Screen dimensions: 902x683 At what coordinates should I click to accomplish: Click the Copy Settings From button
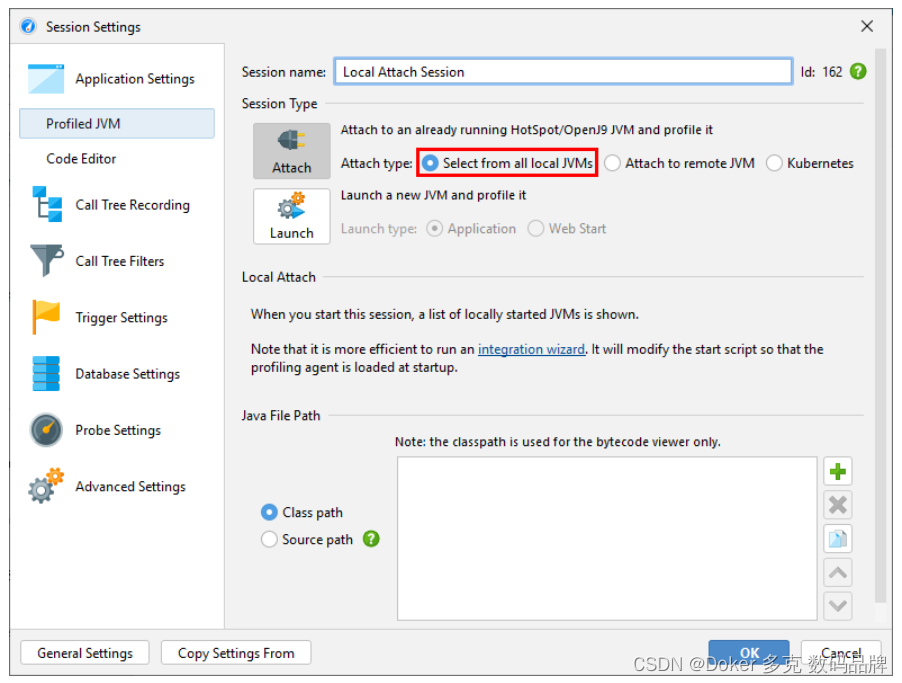(x=235, y=653)
